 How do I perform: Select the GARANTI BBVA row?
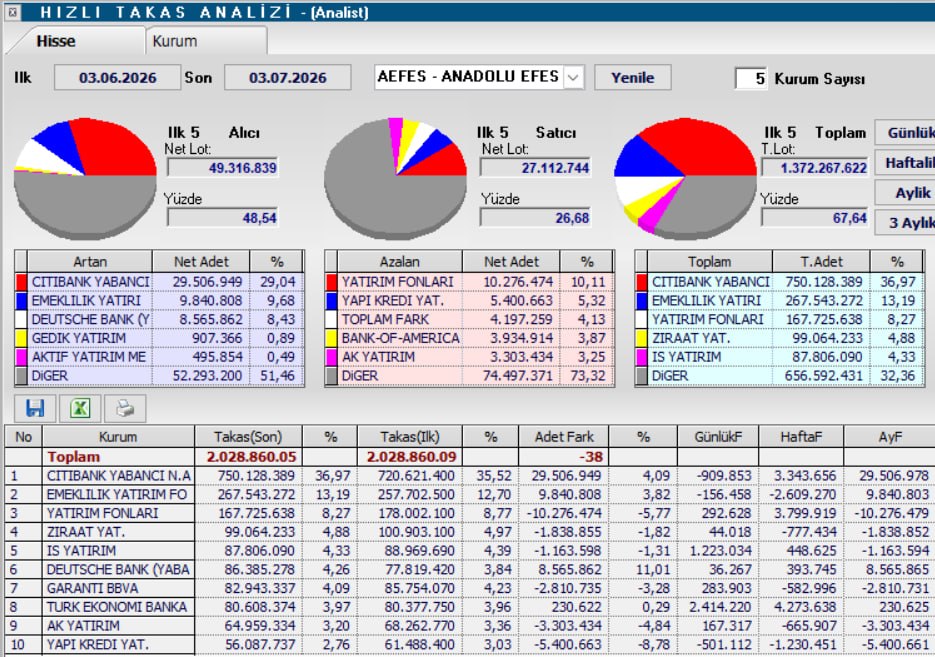pos(470,588)
